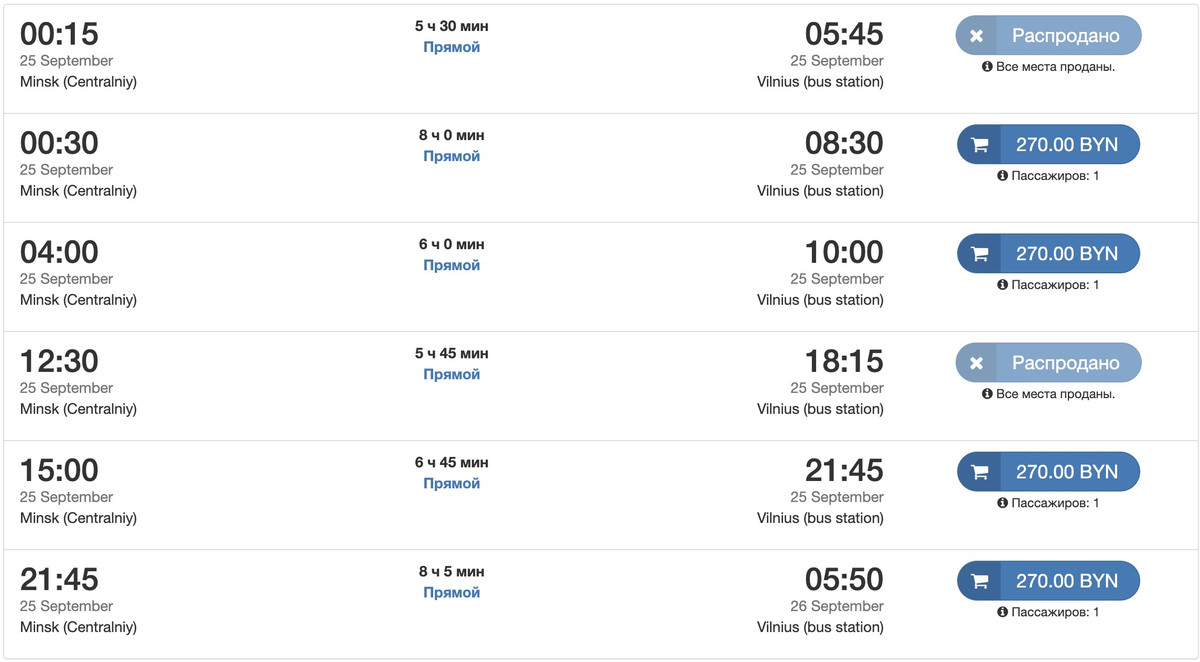Buy the 270.00 BYN ticket departing 04:00
This screenshot has width=1200, height=662.
1066,254
